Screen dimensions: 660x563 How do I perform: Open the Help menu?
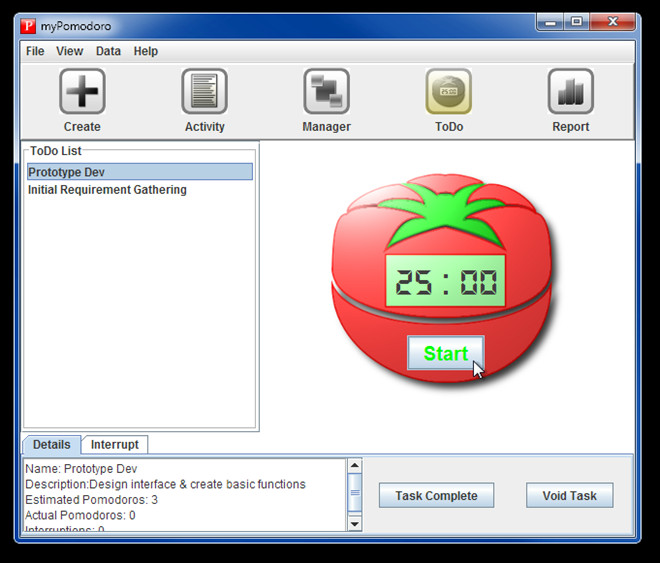[x=146, y=51]
